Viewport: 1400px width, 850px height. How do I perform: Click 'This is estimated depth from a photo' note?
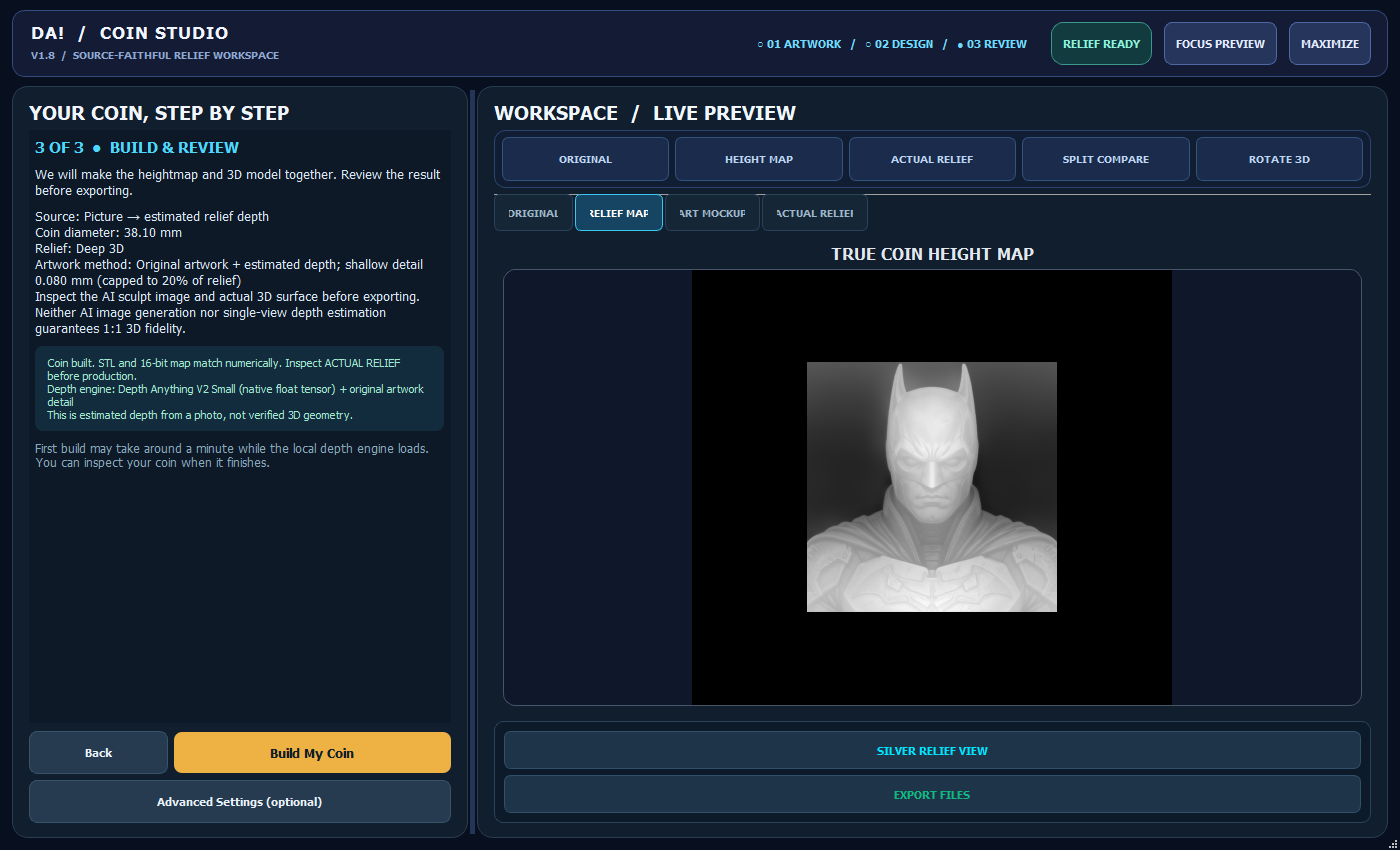tap(200, 415)
